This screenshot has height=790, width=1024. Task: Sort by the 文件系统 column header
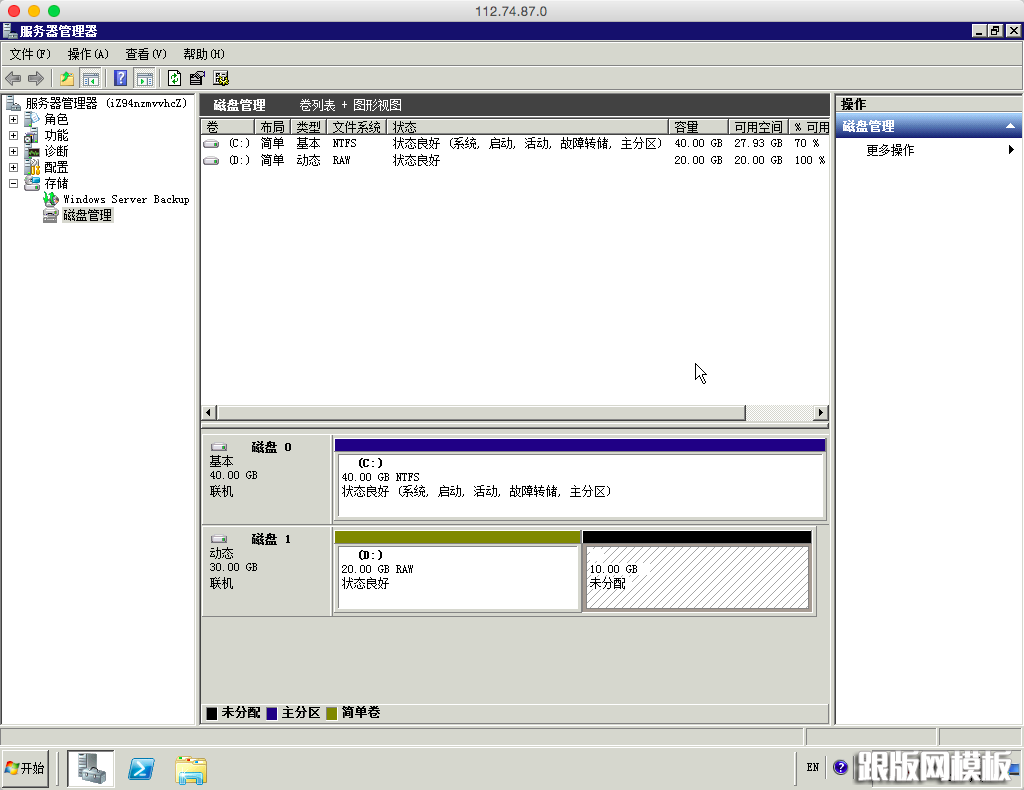point(356,127)
